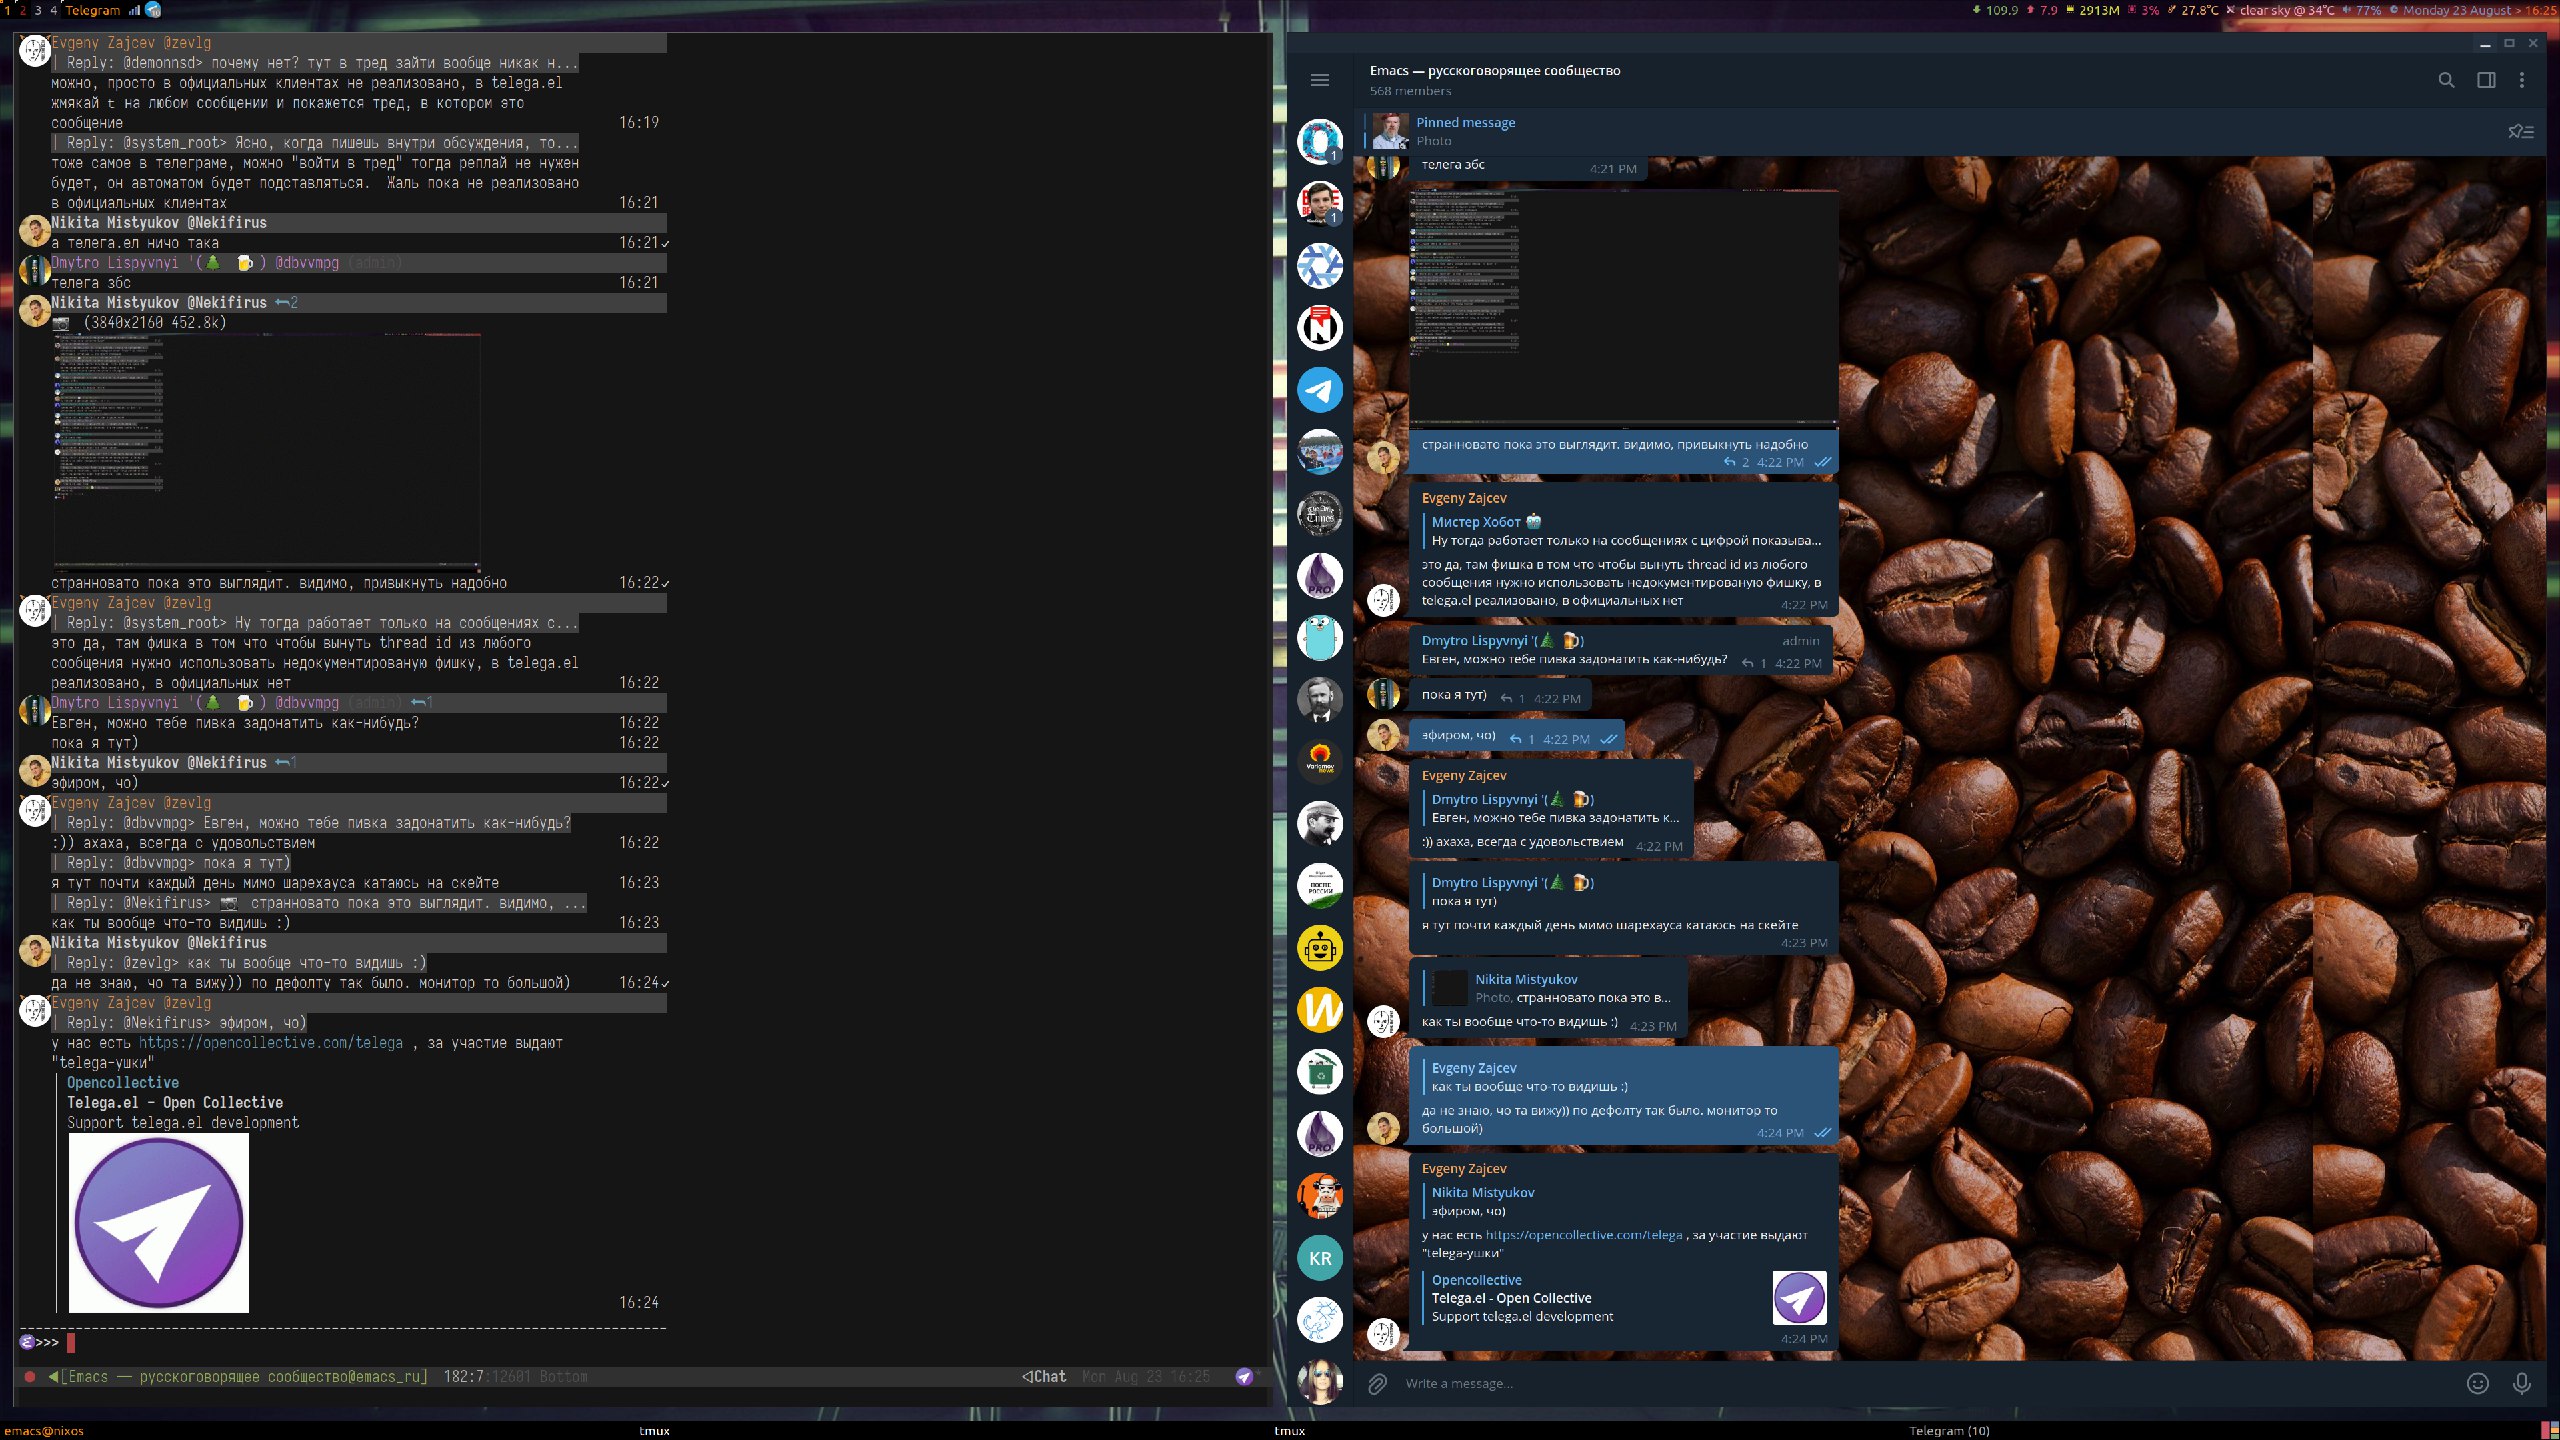The width and height of the screenshot is (2560, 1440).
Task: Open the reply thread on 'пока я тут)' bubble
Action: 1512,698
